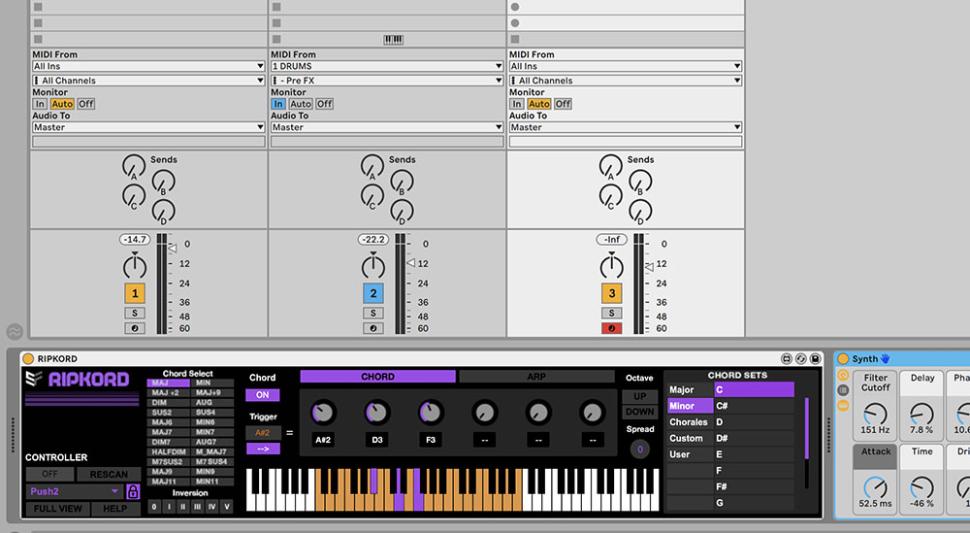970x533 pixels.
Task: Click the track 2 pan knob
Action: coord(373,266)
